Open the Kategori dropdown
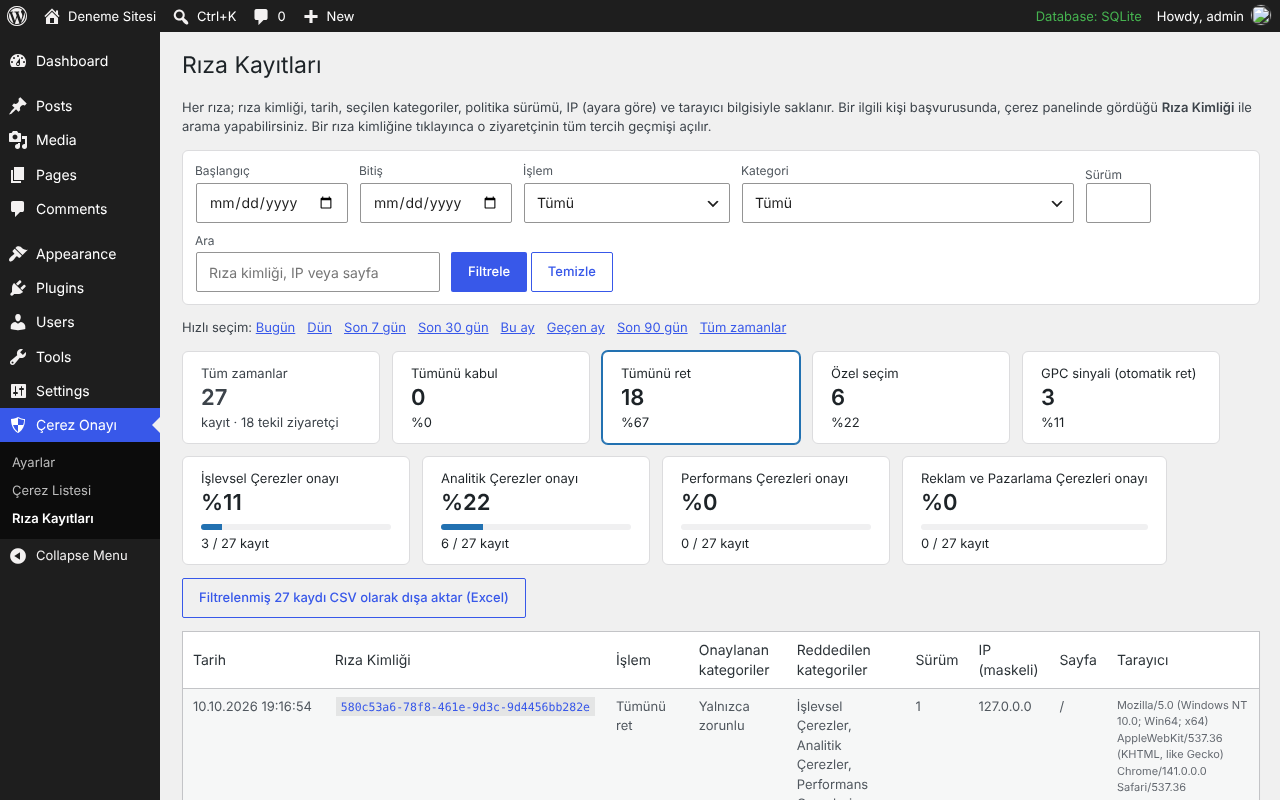Screen dimensions: 1280x800 pyautogui.click(x=908, y=203)
